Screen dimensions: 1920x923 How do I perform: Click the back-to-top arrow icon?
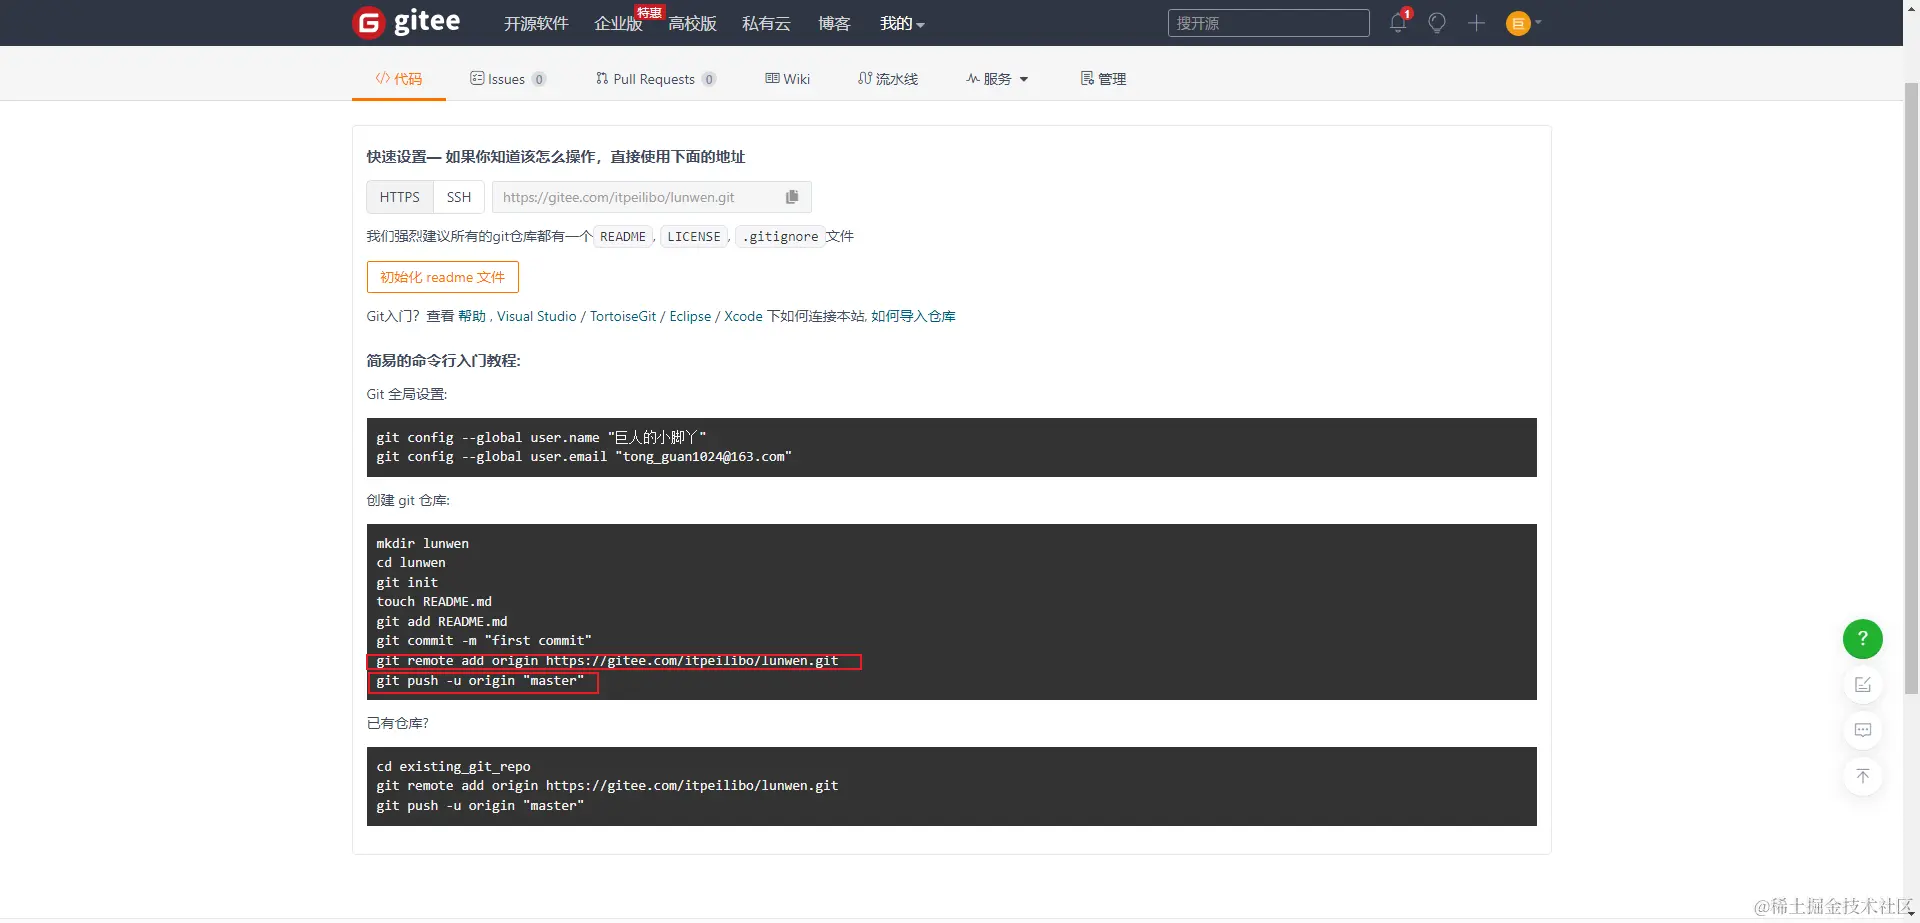point(1862,776)
